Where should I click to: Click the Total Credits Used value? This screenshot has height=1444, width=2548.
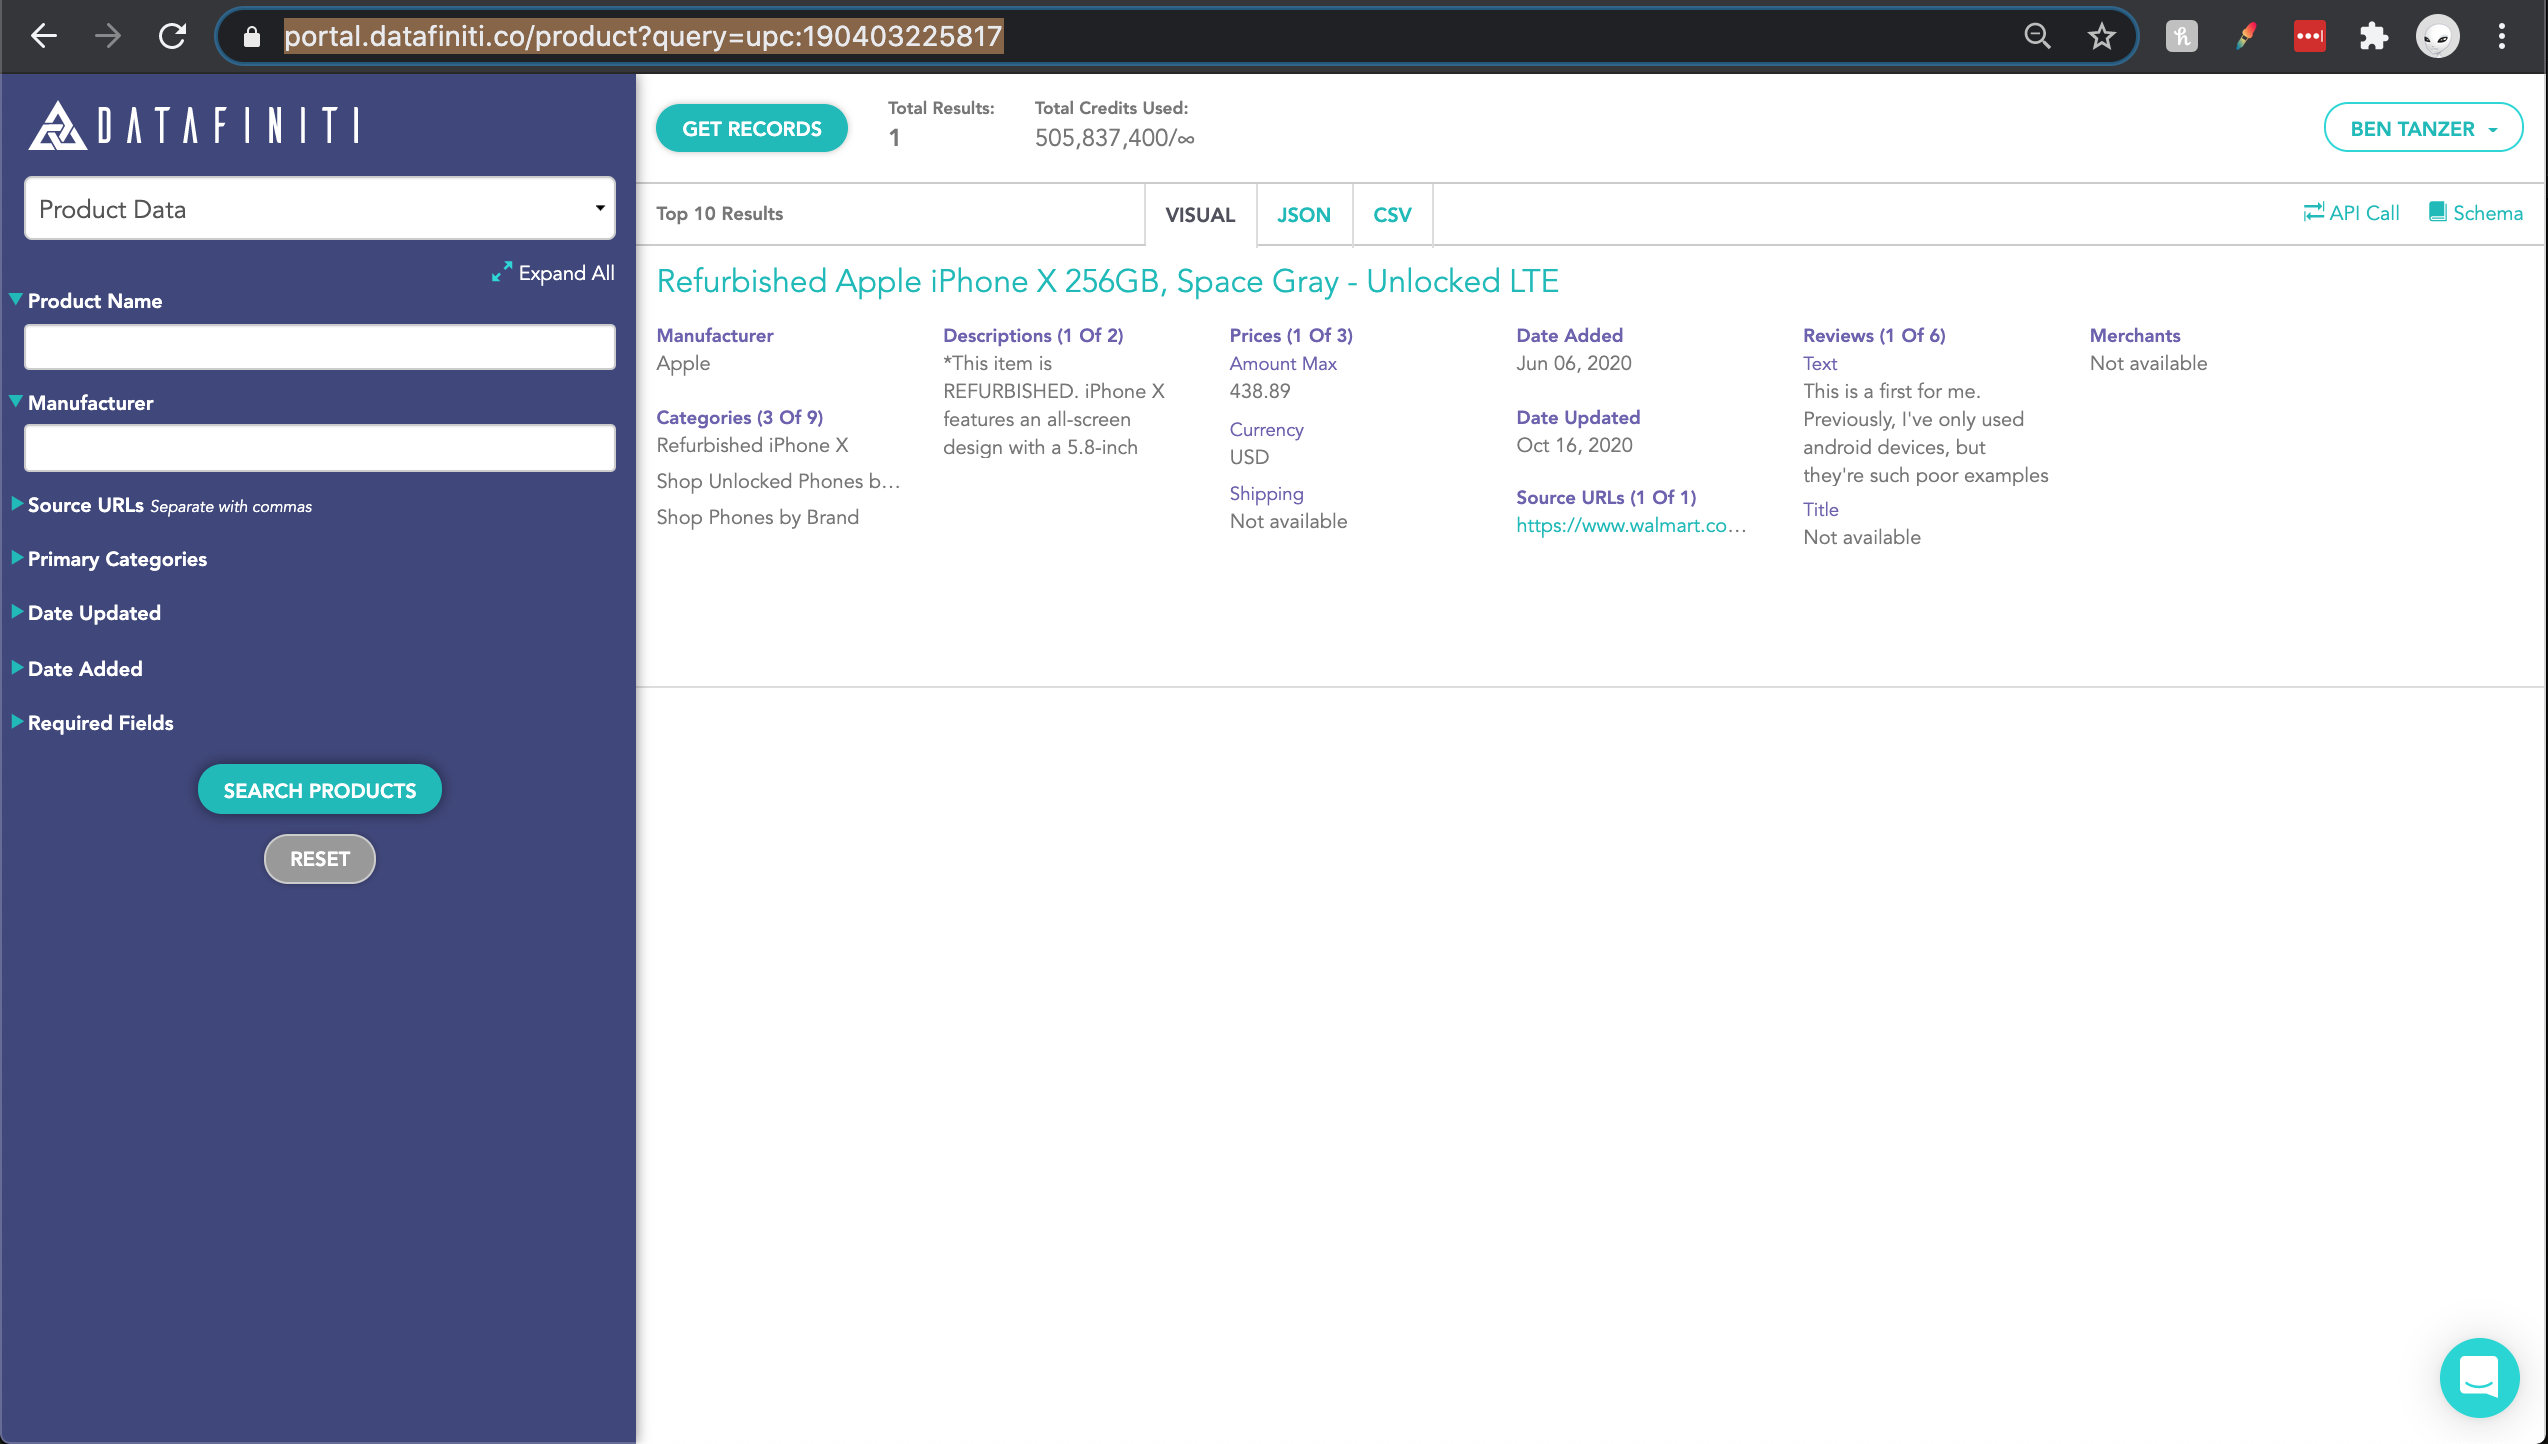[x=1115, y=138]
